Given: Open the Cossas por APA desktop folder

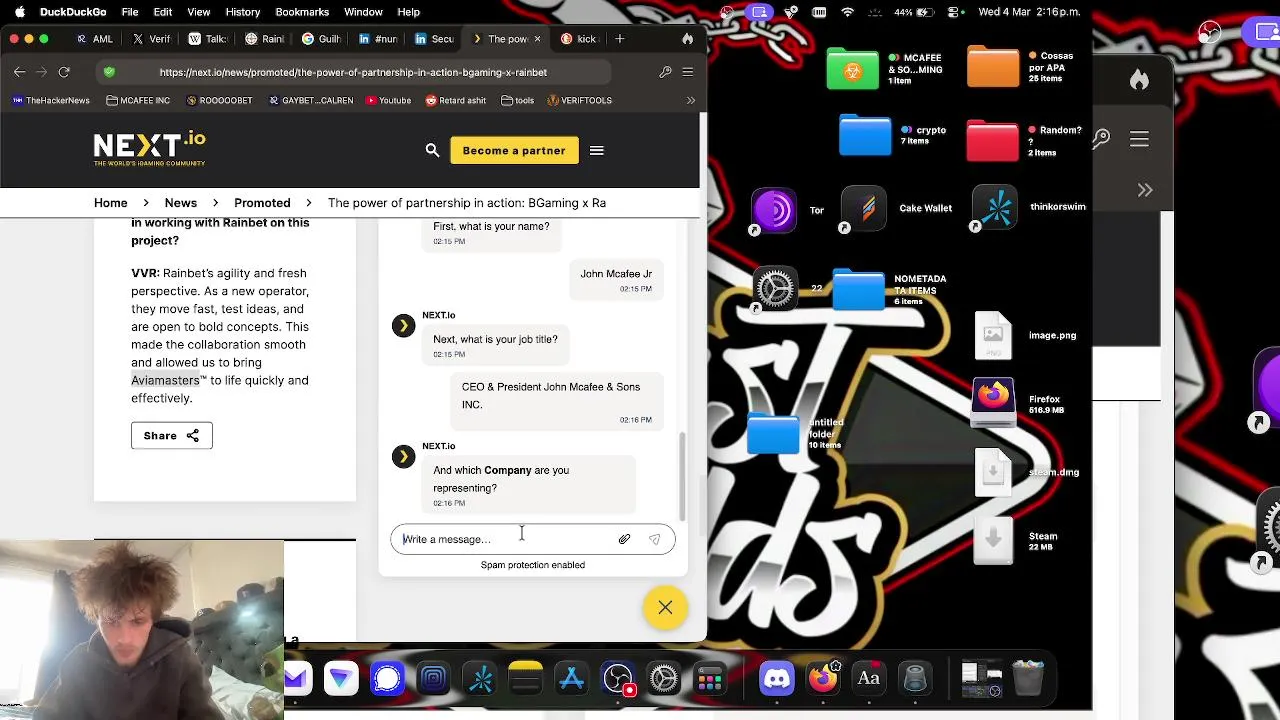Looking at the screenshot, I should click(993, 66).
